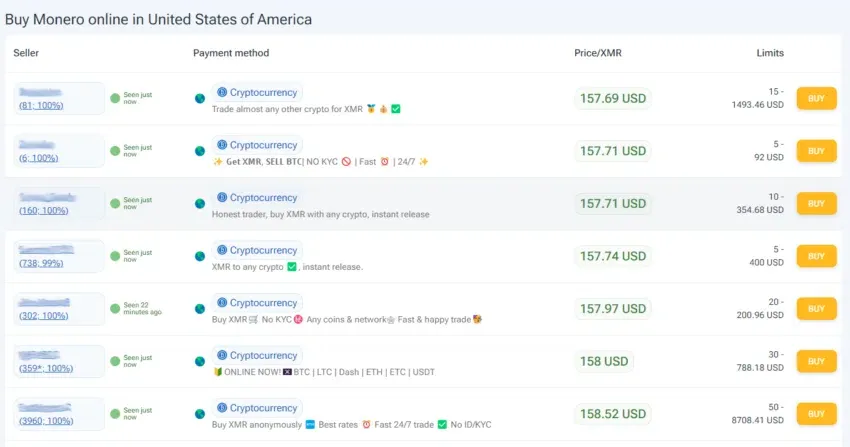Click the 157.74 USD price badge
Viewport: 850px width, 447px height.
[613, 256]
